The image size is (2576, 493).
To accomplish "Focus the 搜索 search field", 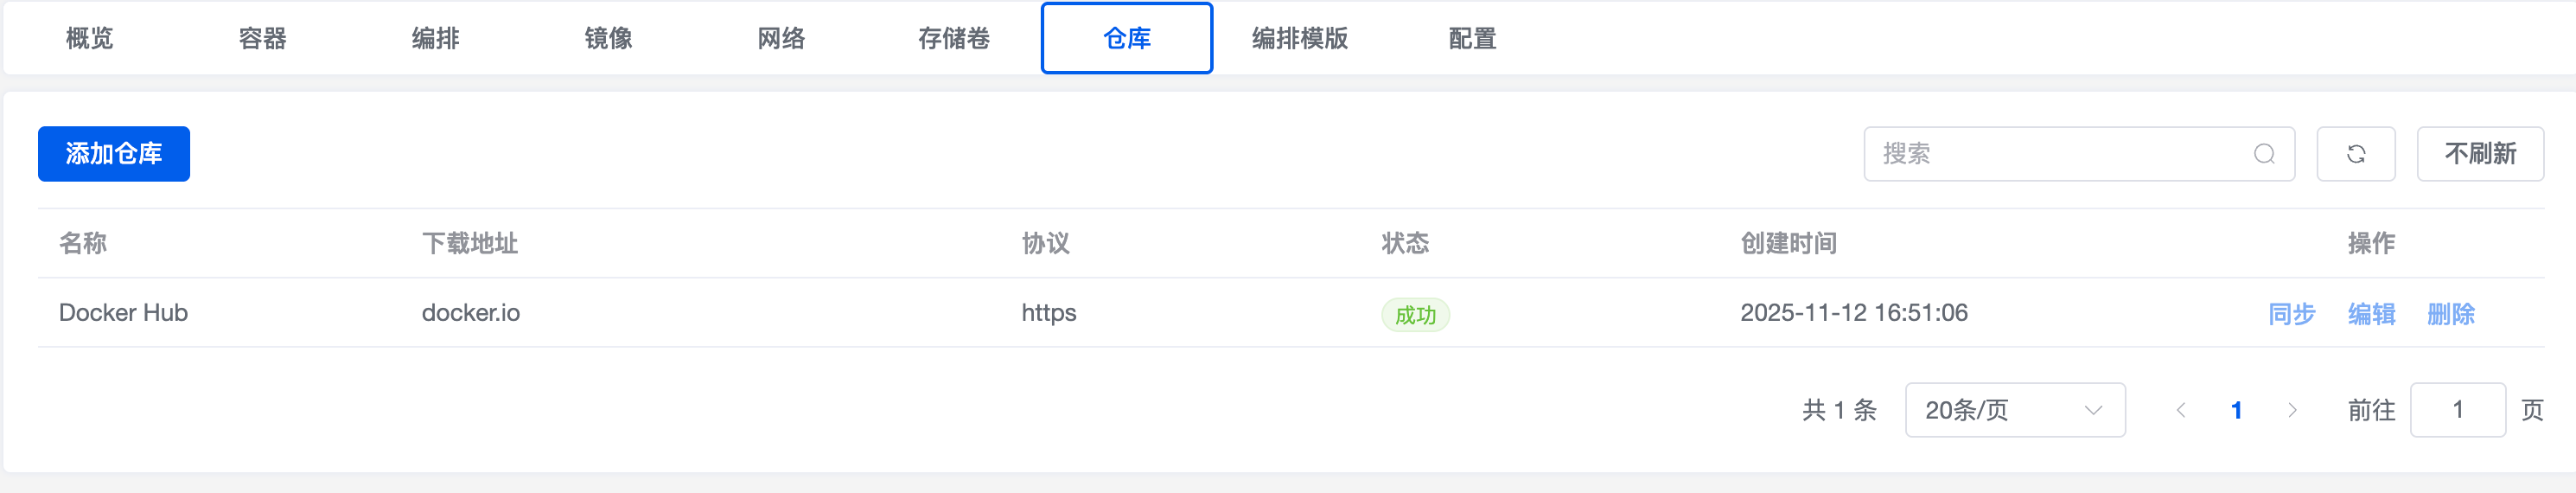I will click(2060, 154).
